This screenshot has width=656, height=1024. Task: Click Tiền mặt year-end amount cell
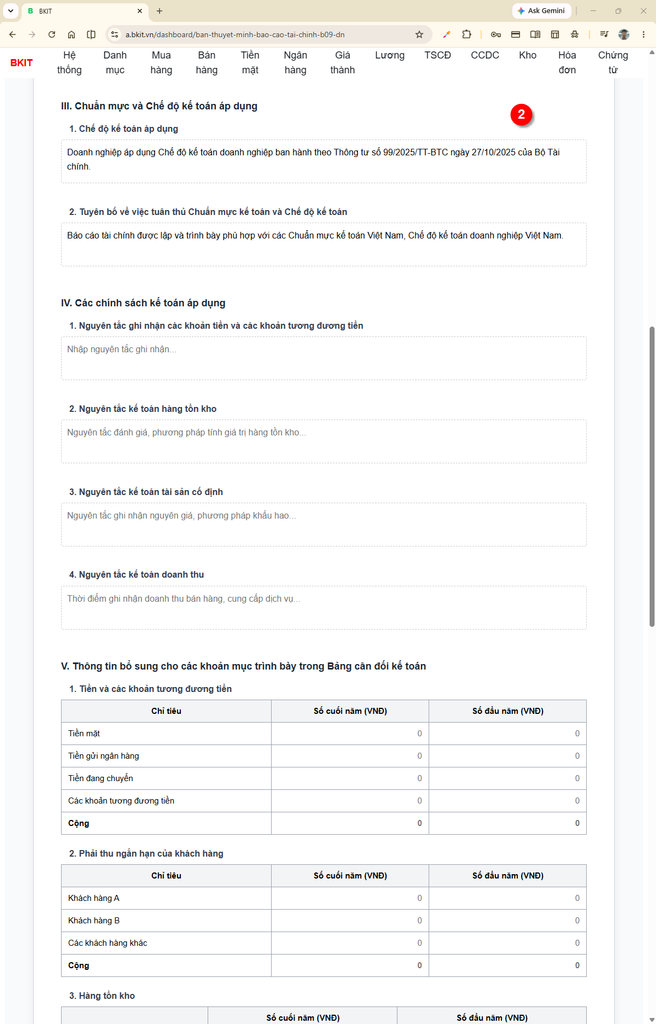pos(350,733)
